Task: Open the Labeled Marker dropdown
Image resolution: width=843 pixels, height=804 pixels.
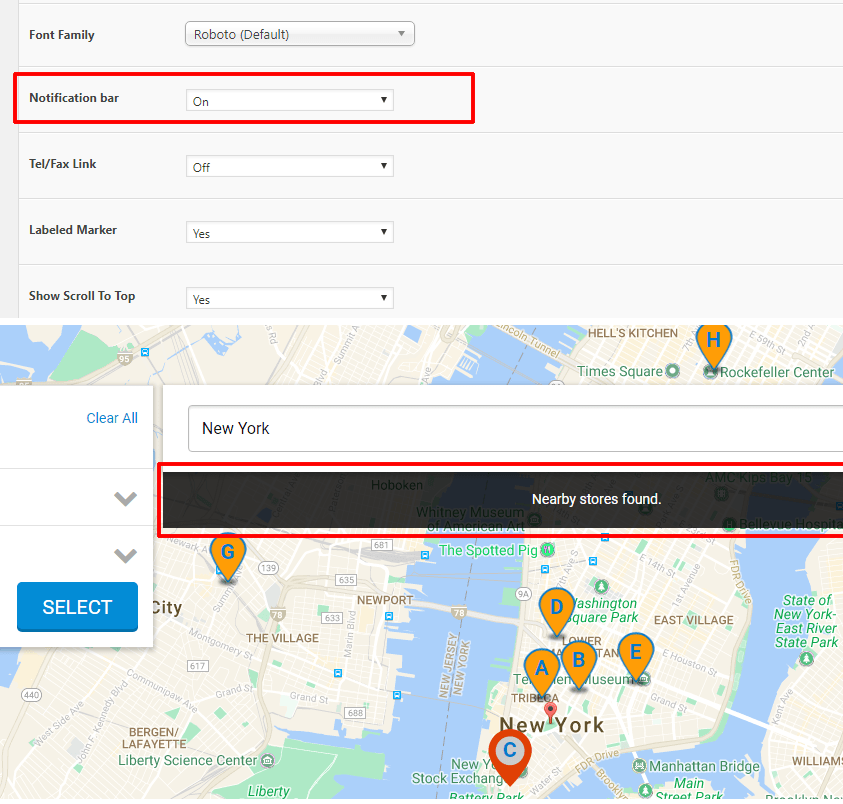Action: tap(289, 232)
